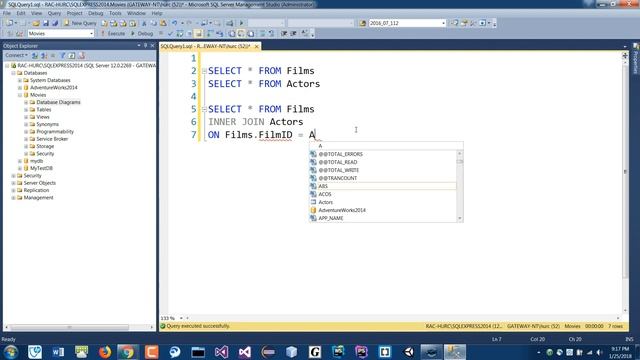Open the Edit menu
This screenshot has width=640, height=360.
click(21, 13)
